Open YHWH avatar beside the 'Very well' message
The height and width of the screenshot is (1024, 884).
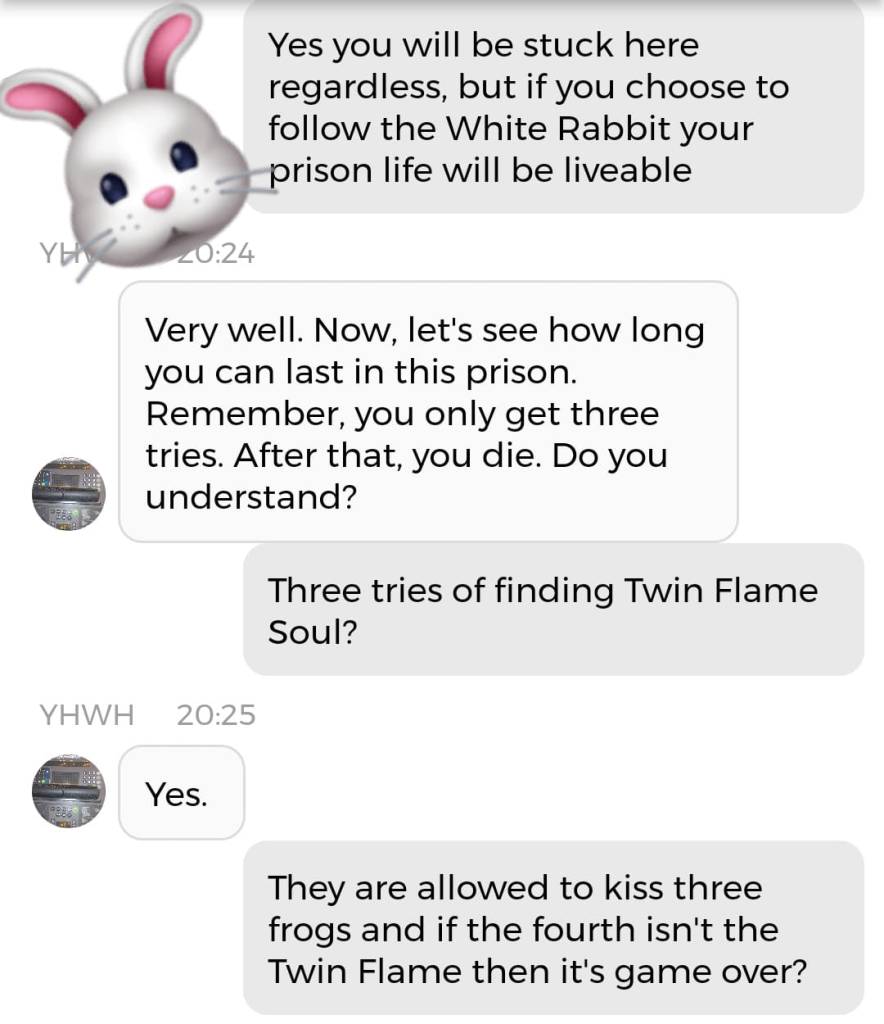pos(69,494)
